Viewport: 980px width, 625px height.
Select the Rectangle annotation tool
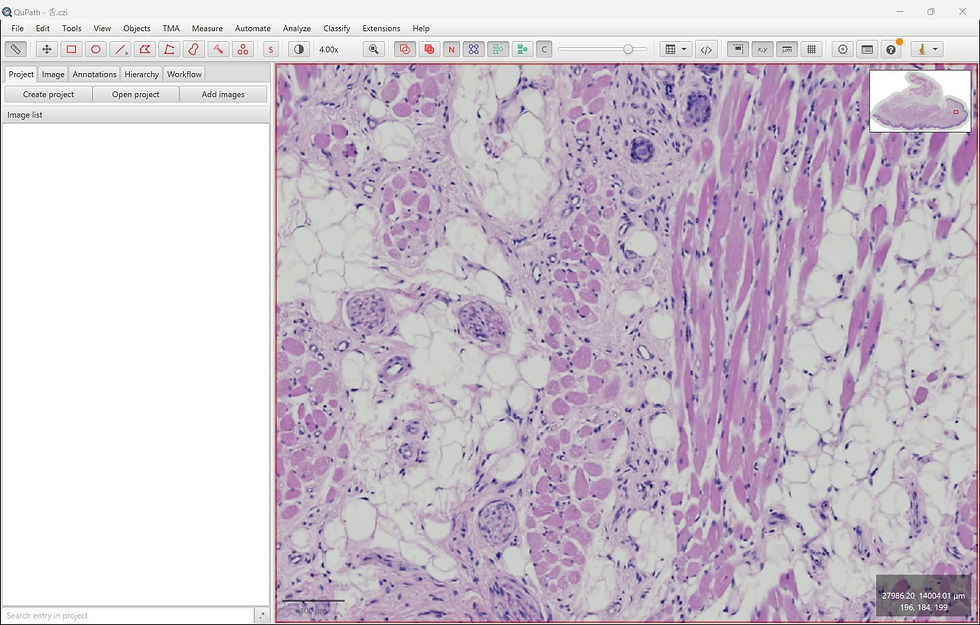click(x=71, y=49)
